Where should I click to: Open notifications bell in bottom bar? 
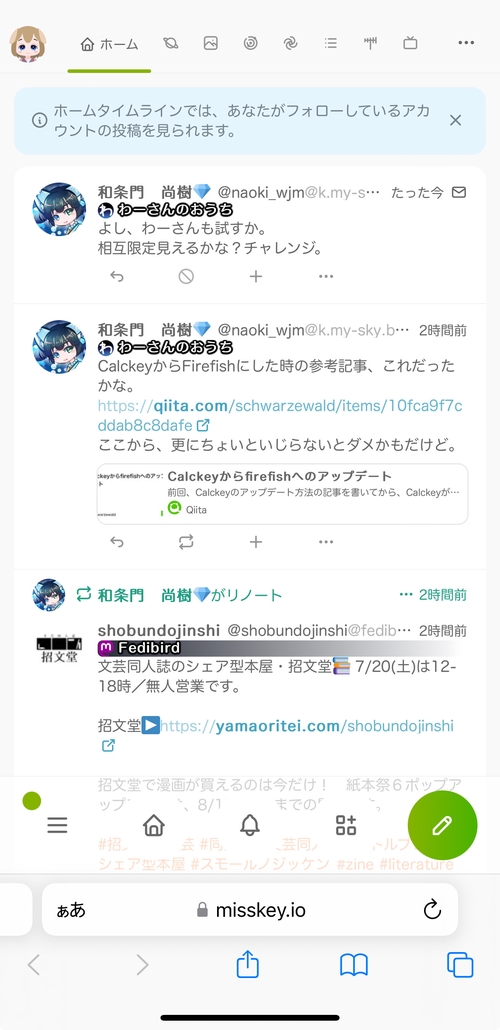250,825
